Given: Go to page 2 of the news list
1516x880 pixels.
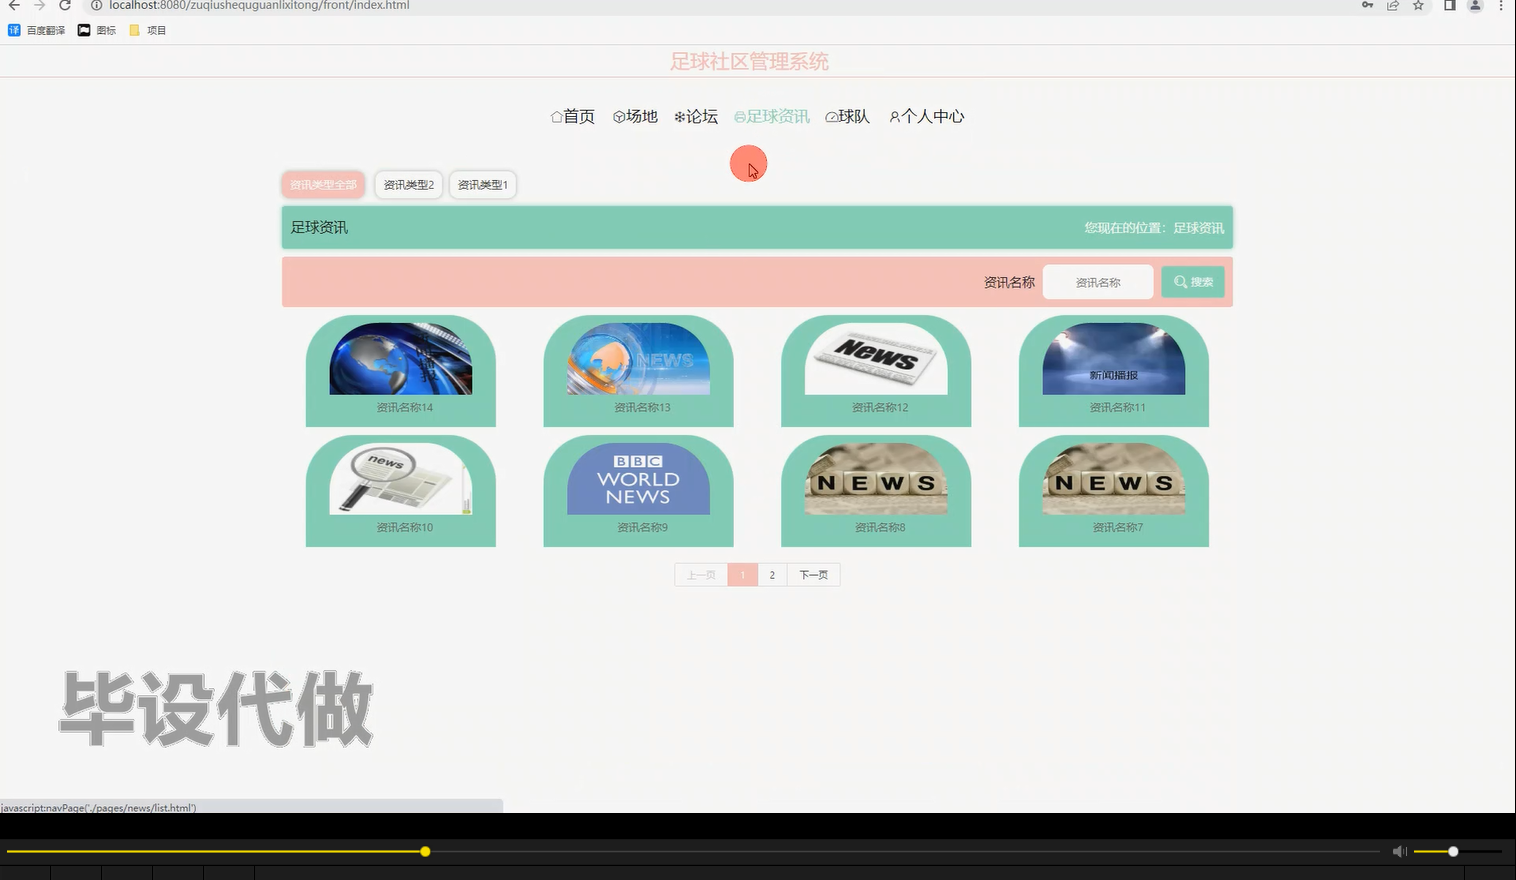Looking at the screenshot, I should 771,574.
